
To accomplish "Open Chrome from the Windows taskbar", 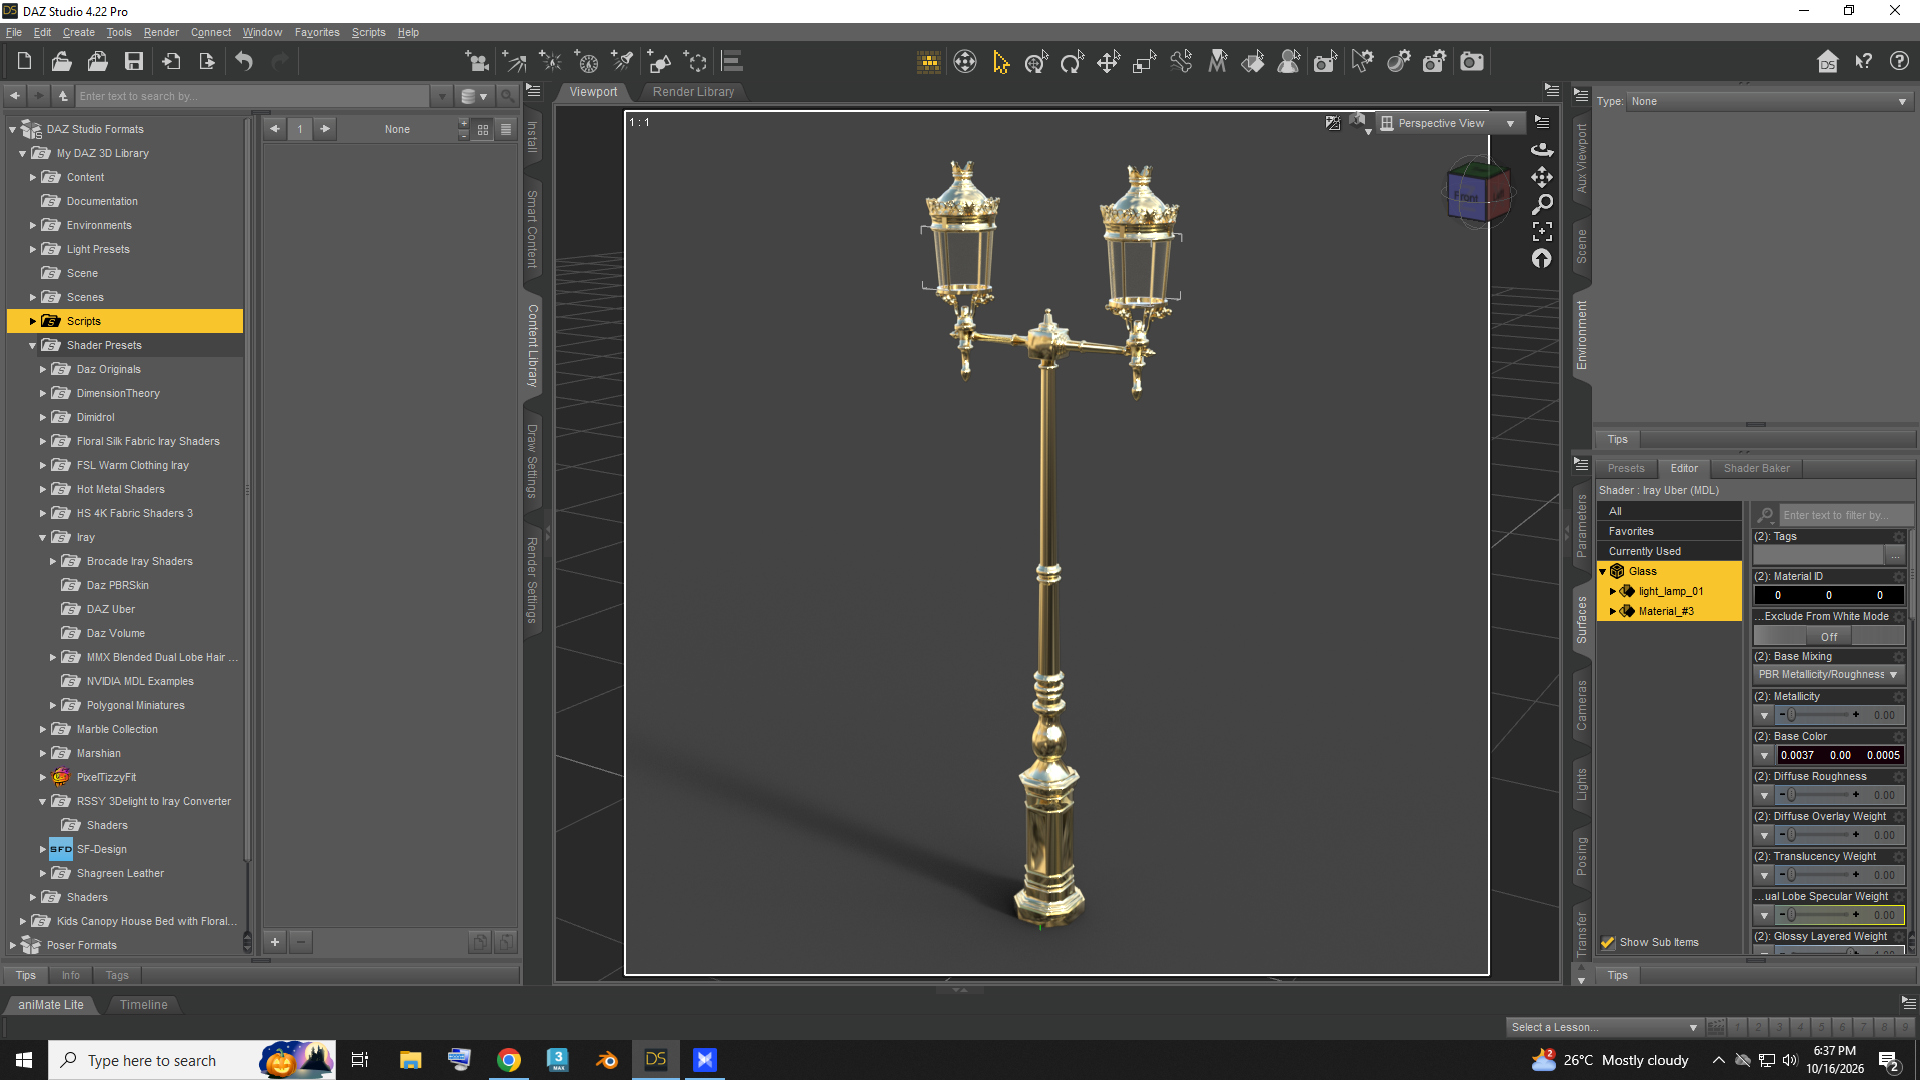I will pos(509,1060).
